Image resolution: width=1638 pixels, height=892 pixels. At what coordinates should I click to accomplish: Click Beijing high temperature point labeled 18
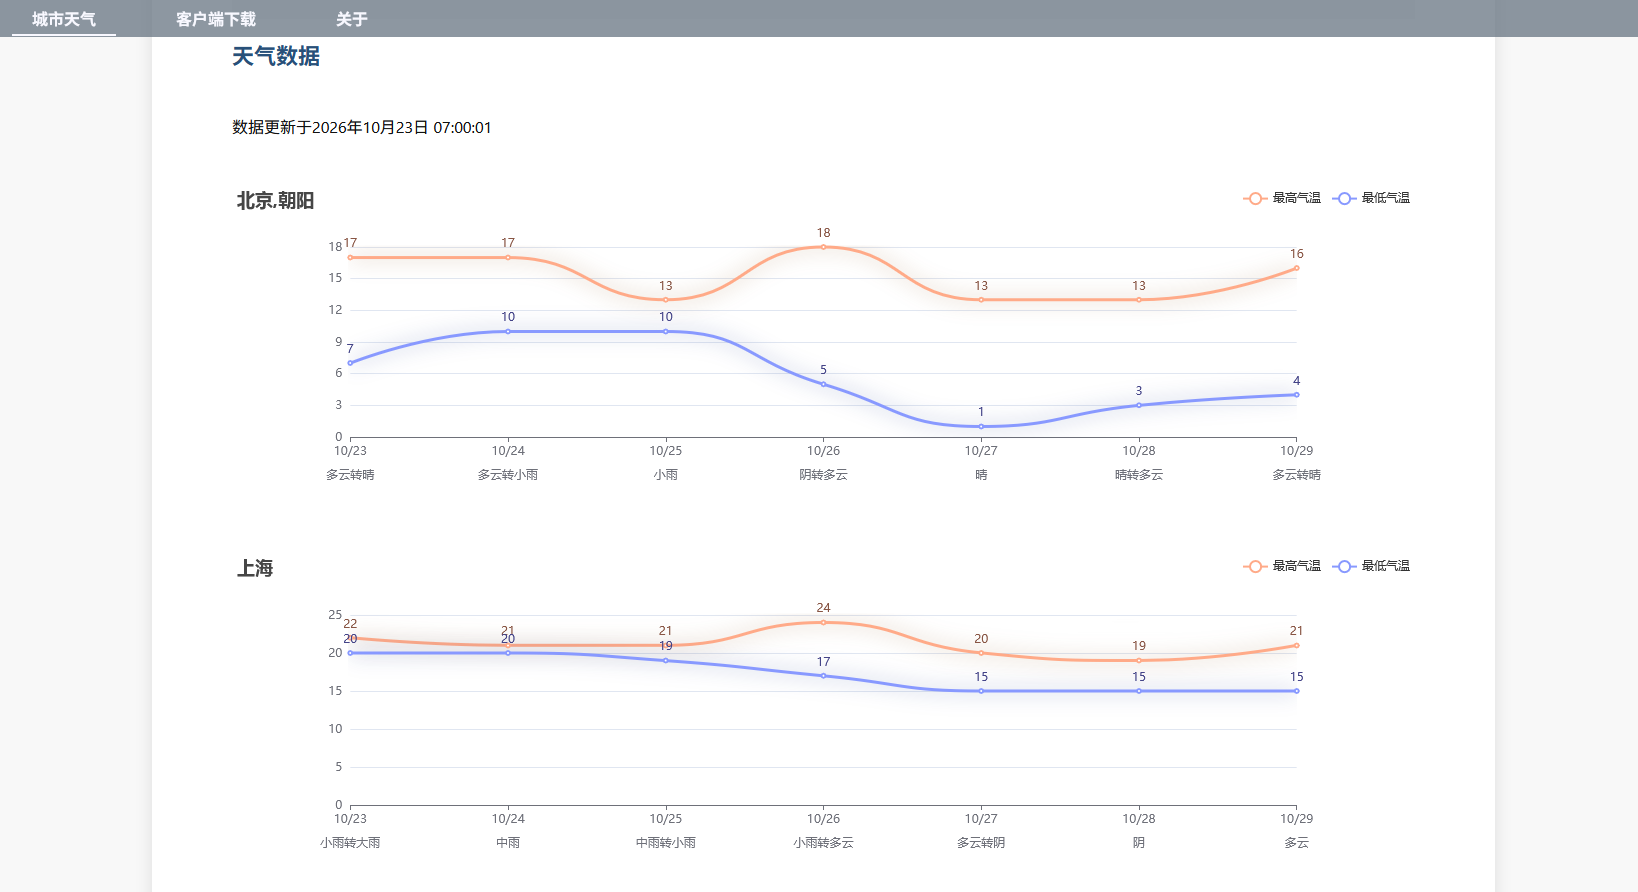pyautogui.click(x=824, y=247)
